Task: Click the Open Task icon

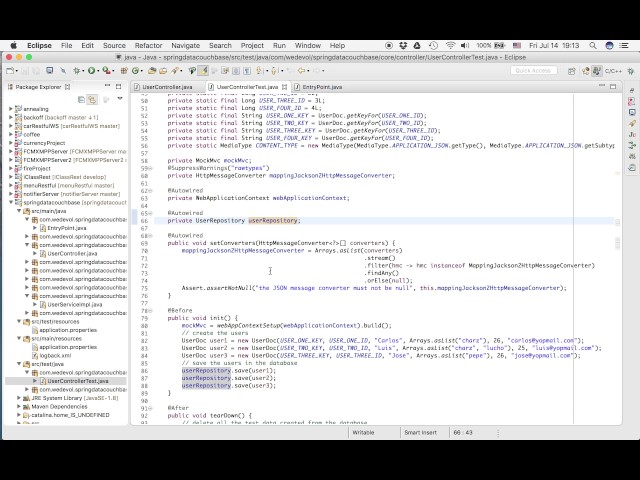Action: (x=163, y=71)
